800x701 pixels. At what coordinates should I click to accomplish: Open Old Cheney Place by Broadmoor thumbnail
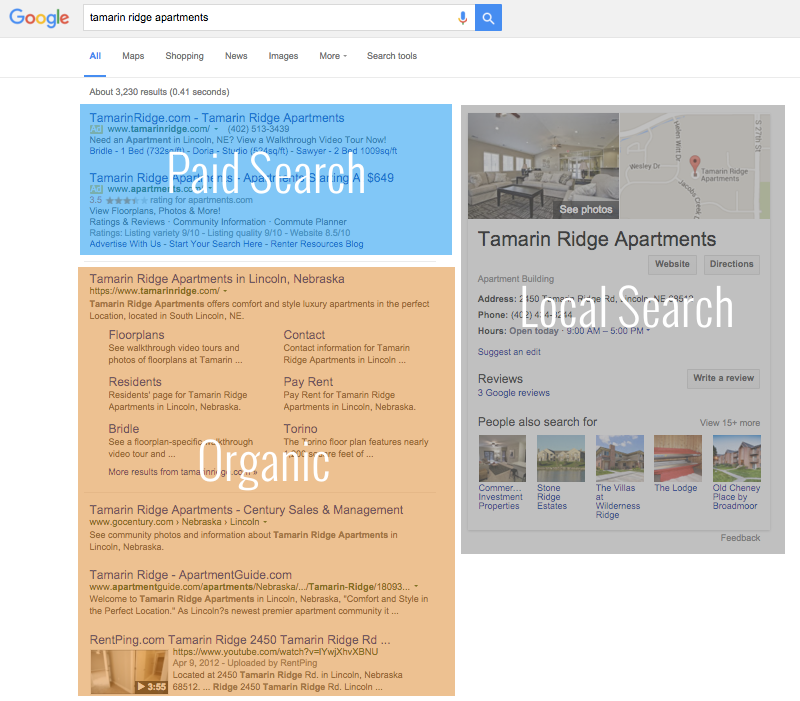[x=736, y=458]
